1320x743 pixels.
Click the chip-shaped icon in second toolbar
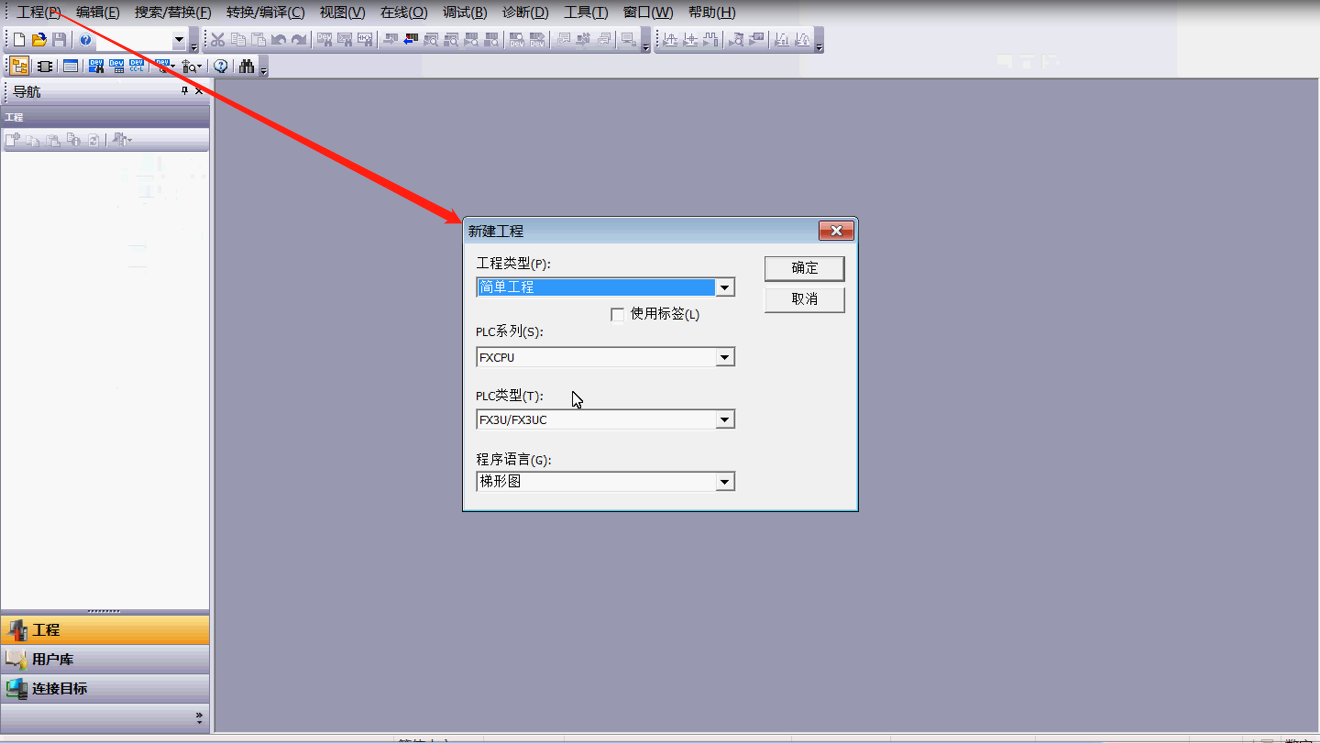coord(44,66)
